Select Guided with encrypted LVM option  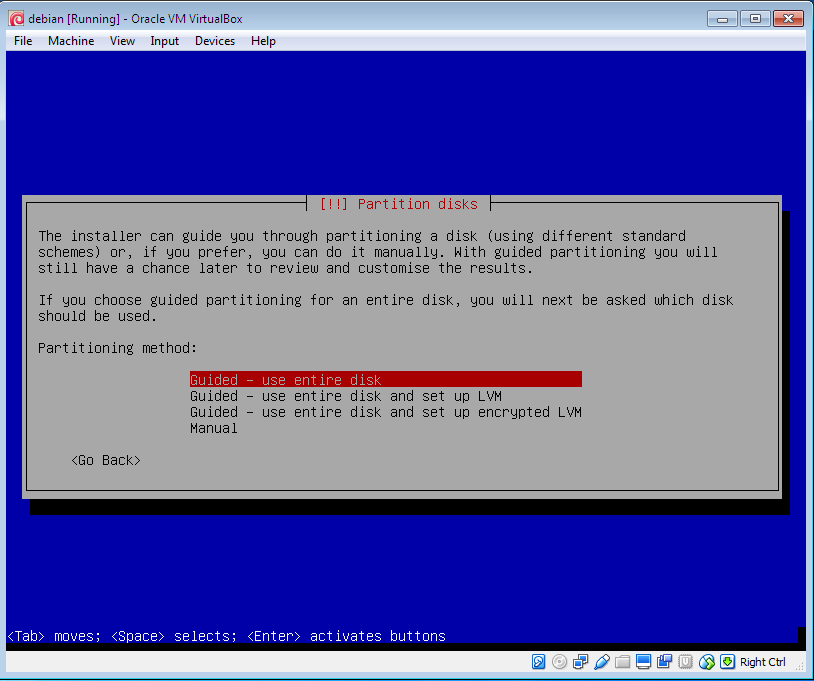coord(386,412)
